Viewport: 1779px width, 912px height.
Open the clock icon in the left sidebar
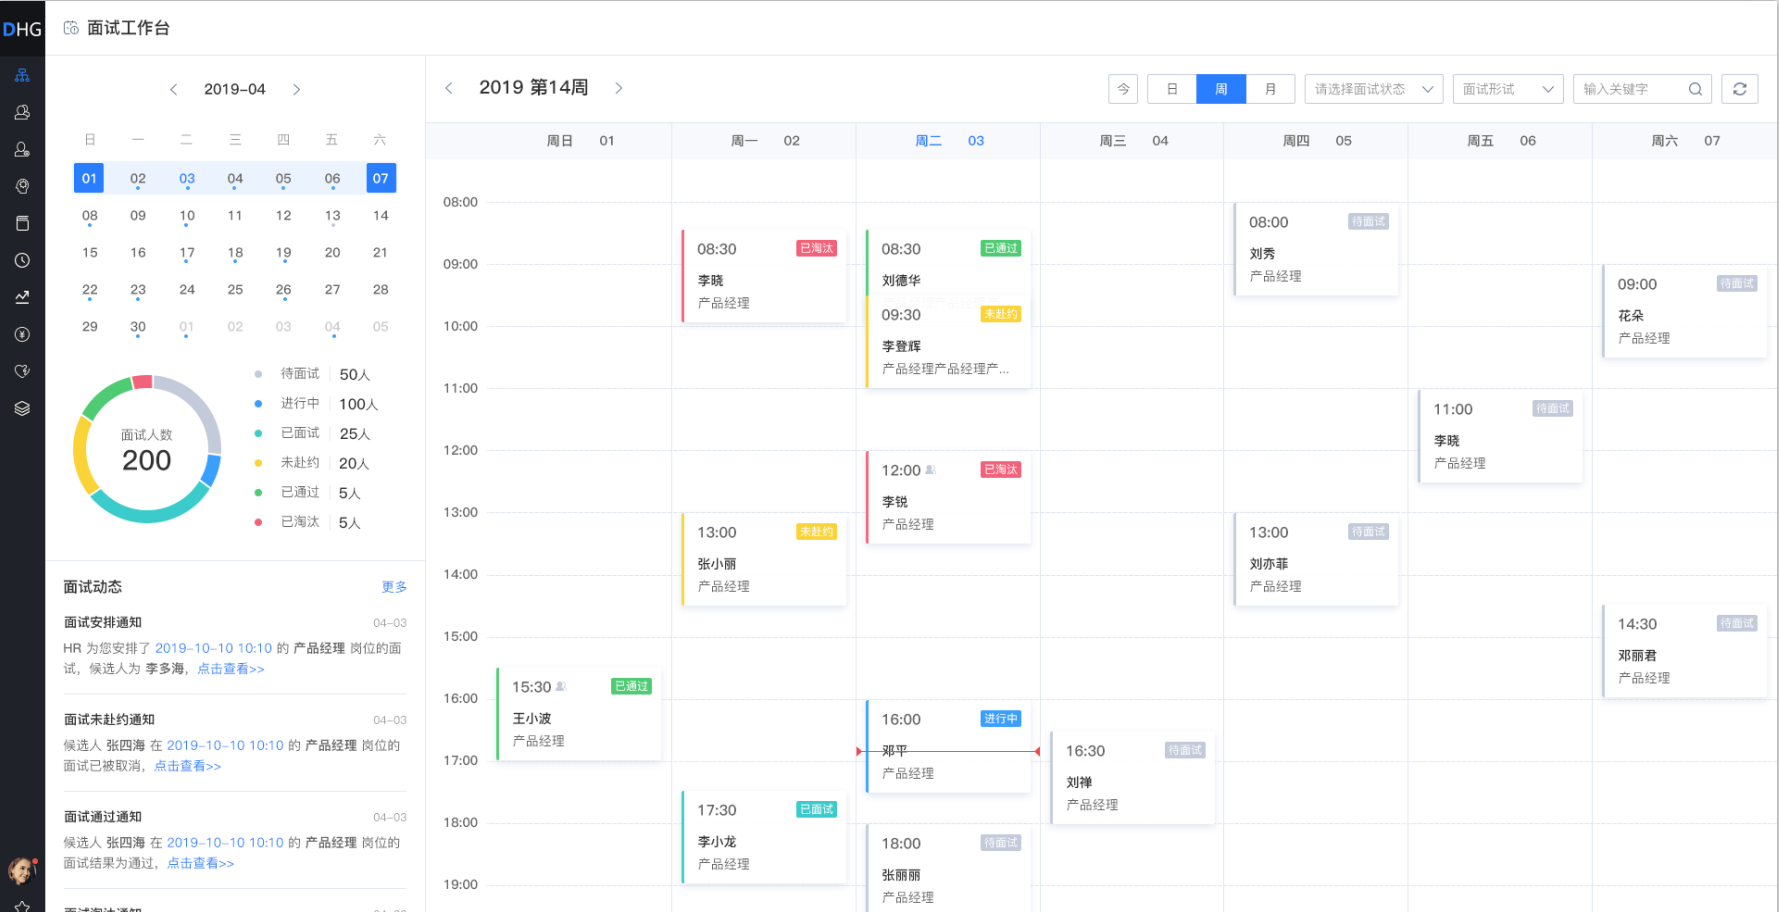[x=22, y=260]
